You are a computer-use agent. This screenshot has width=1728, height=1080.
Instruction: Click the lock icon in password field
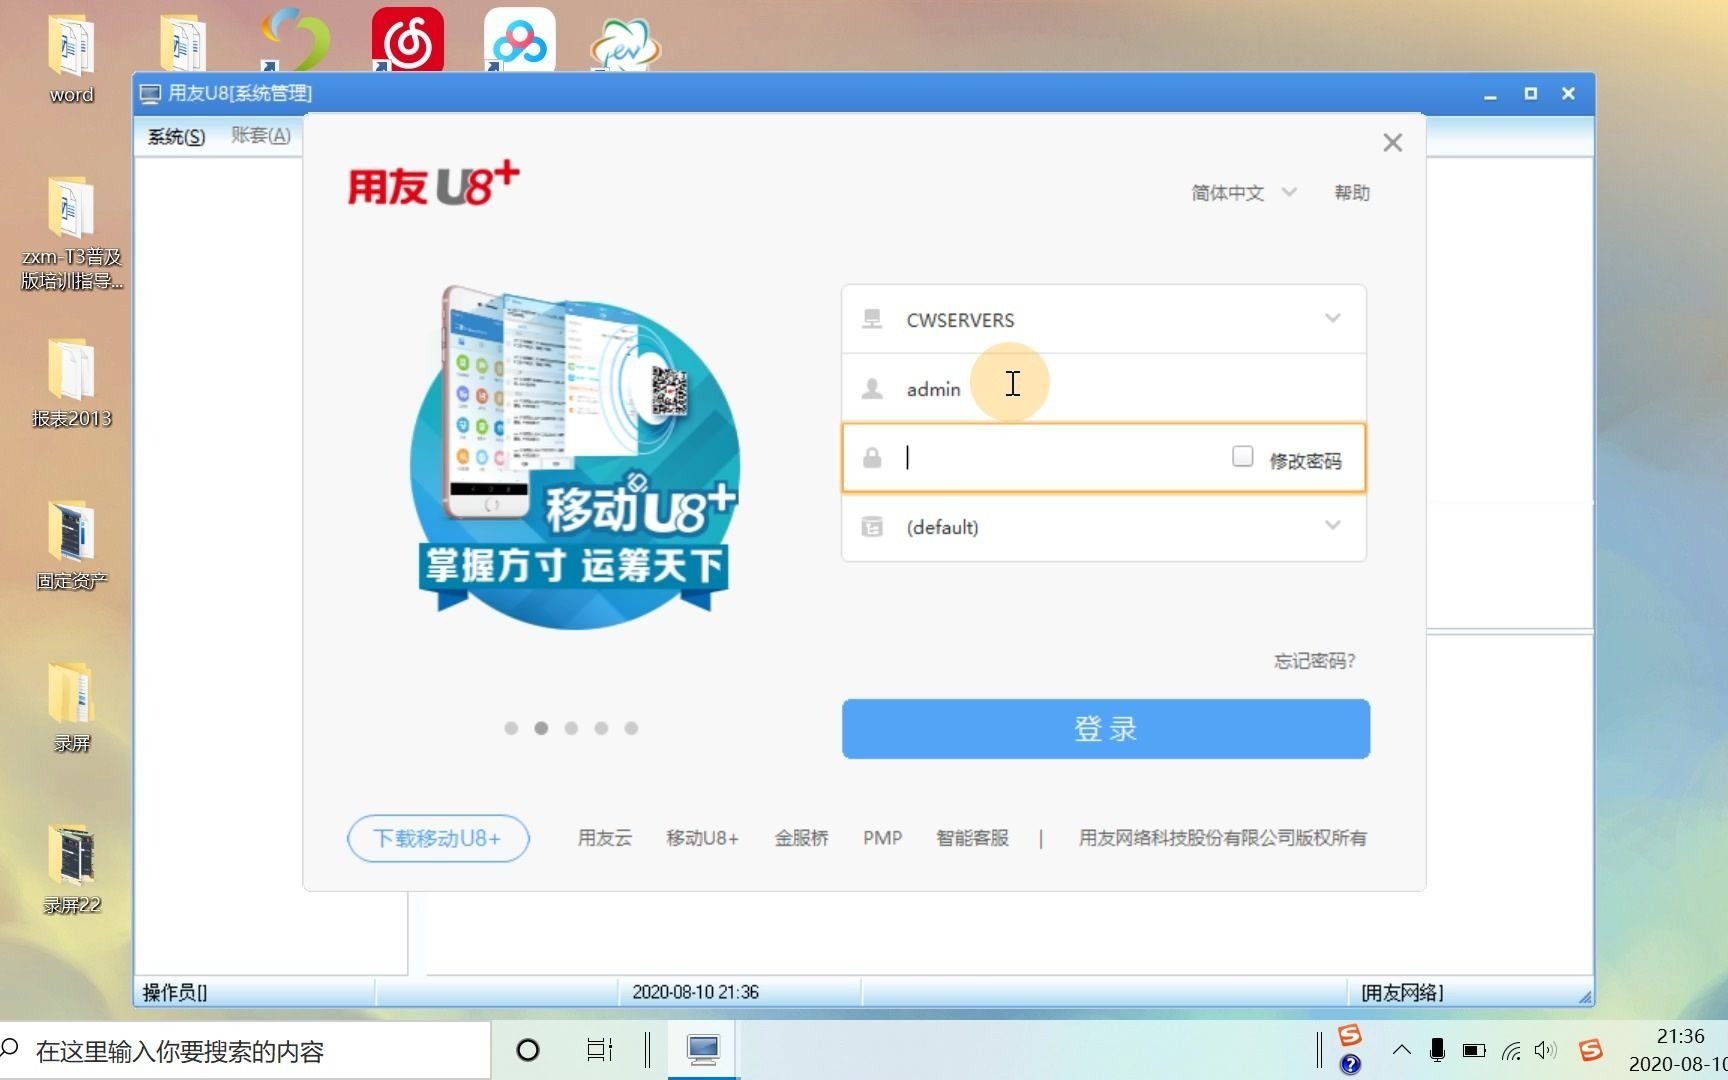(x=872, y=458)
